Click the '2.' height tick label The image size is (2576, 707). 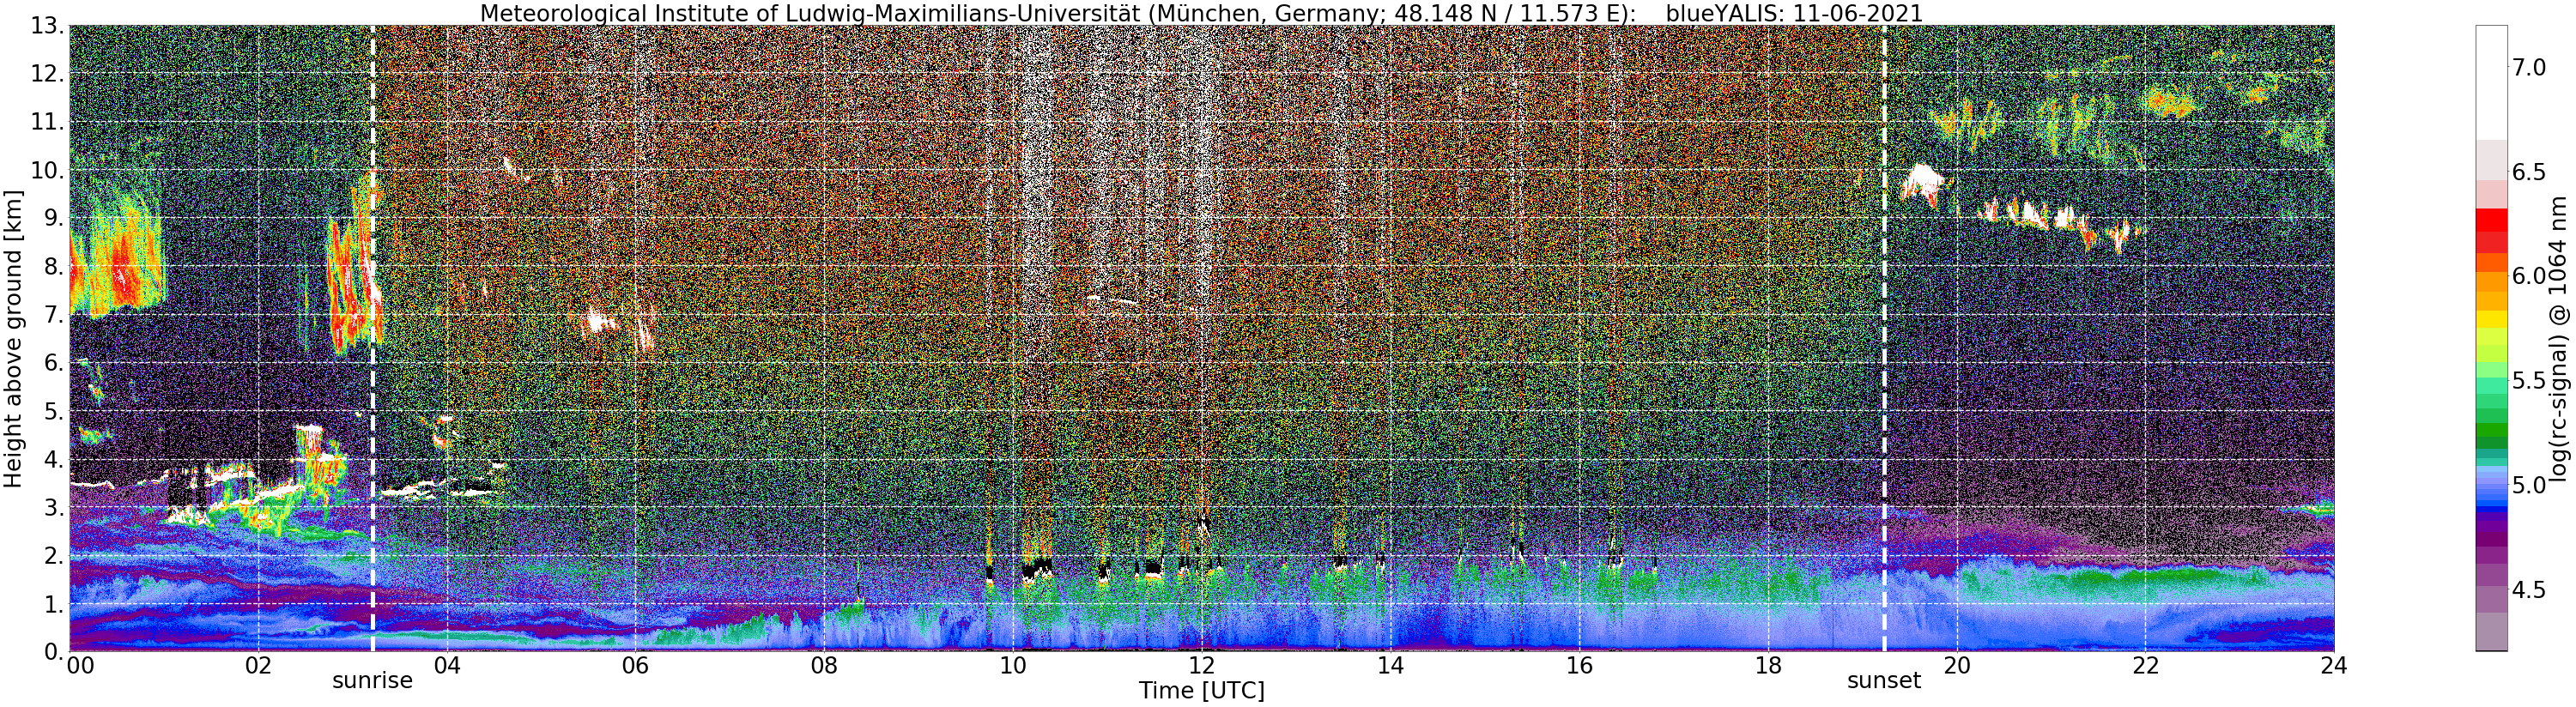click(54, 556)
